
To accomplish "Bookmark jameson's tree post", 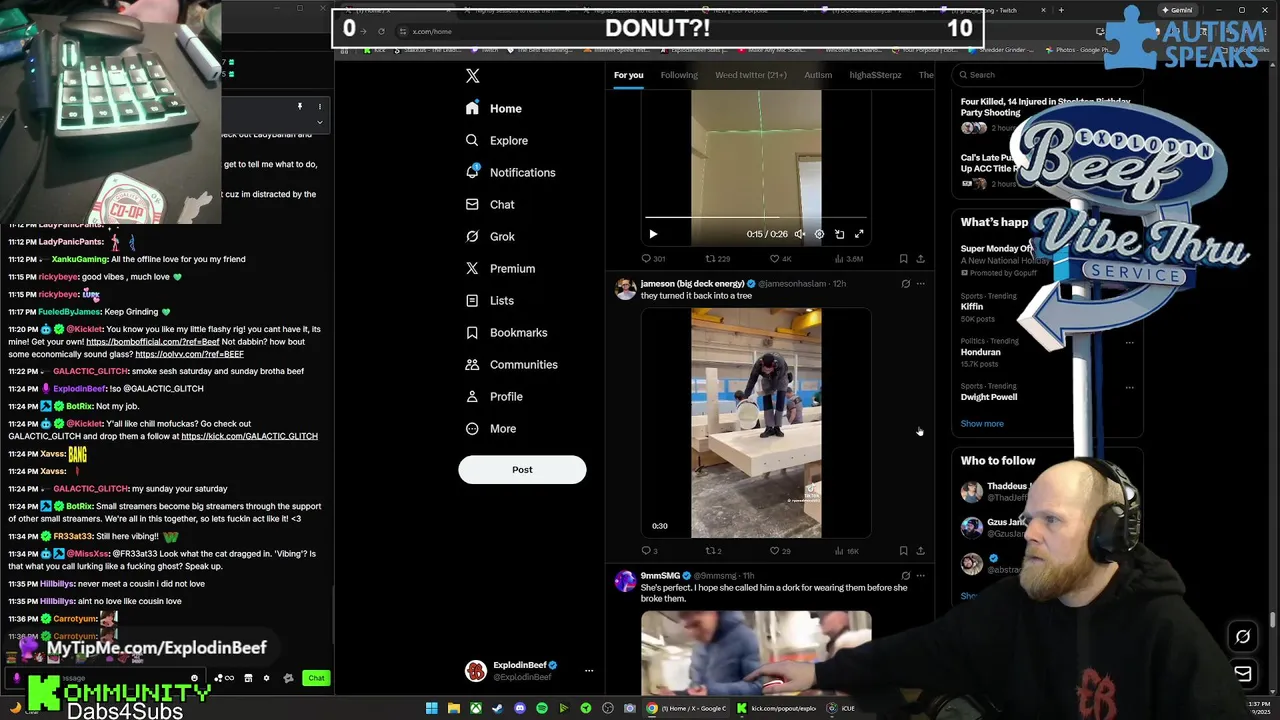I will click(903, 551).
